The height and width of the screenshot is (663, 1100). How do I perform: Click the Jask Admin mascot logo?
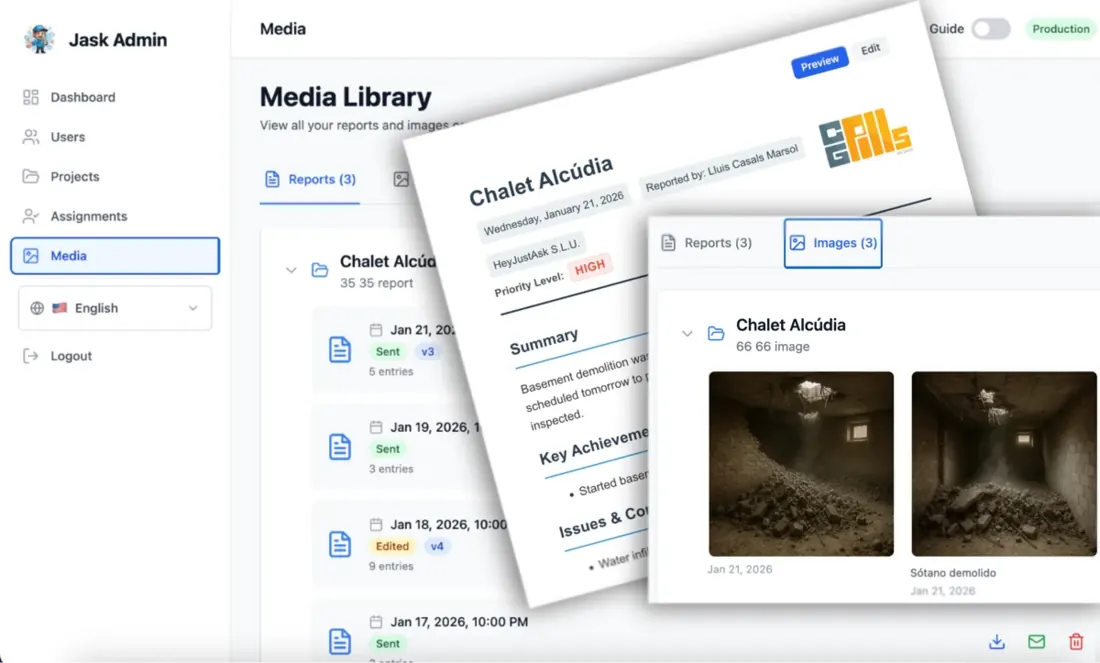[39, 39]
